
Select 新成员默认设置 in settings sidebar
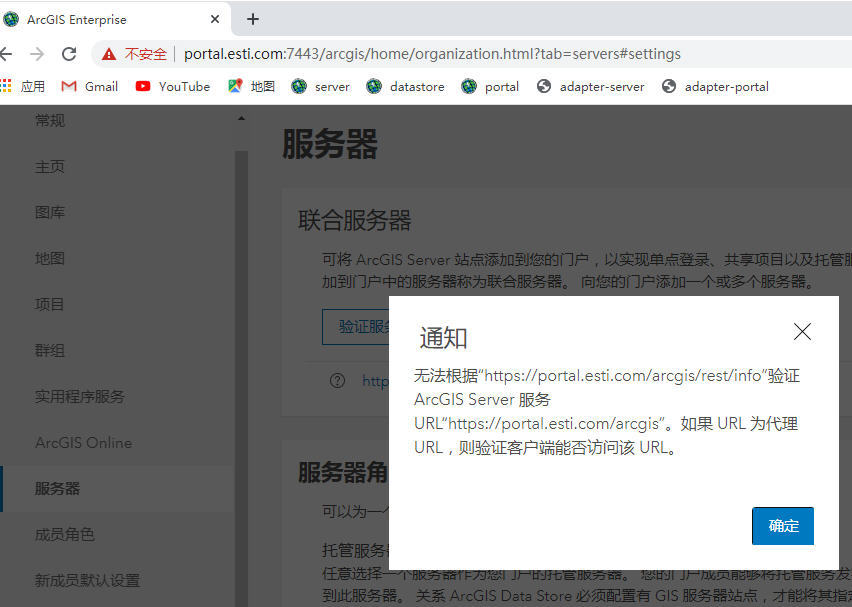(x=87, y=580)
